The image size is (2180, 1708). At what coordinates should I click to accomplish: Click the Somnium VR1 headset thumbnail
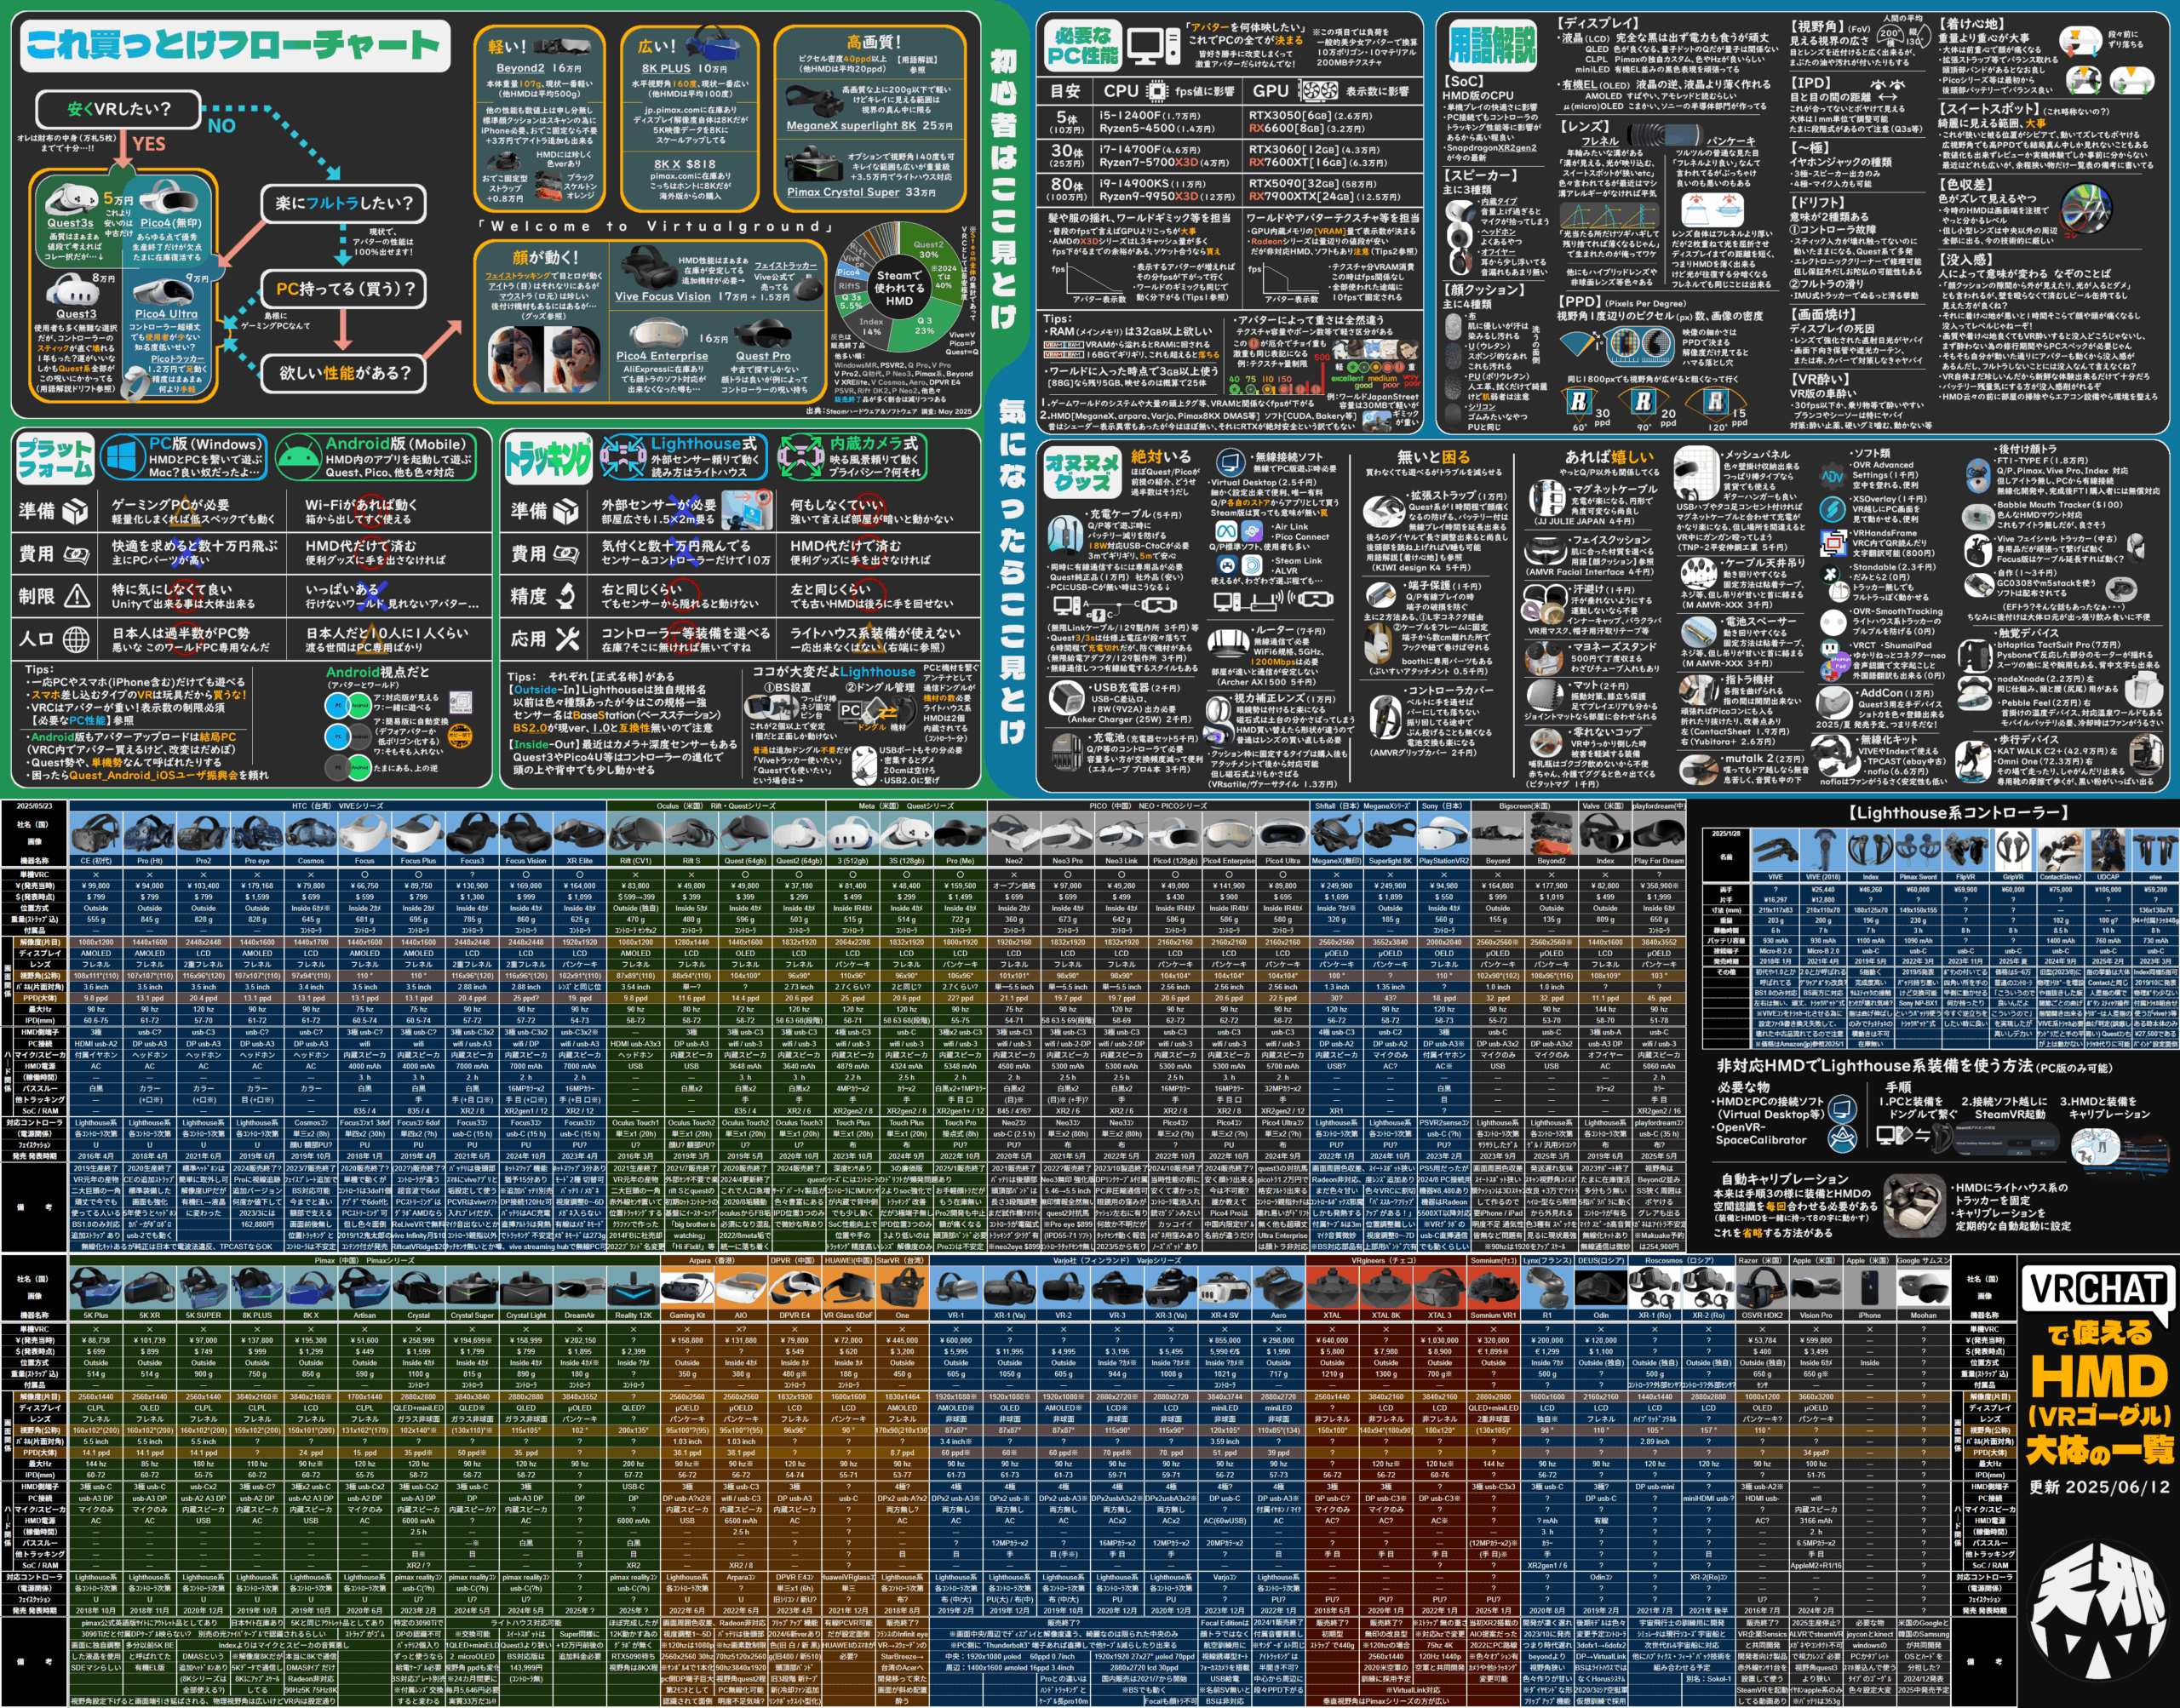pyautogui.click(x=1493, y=1288)
